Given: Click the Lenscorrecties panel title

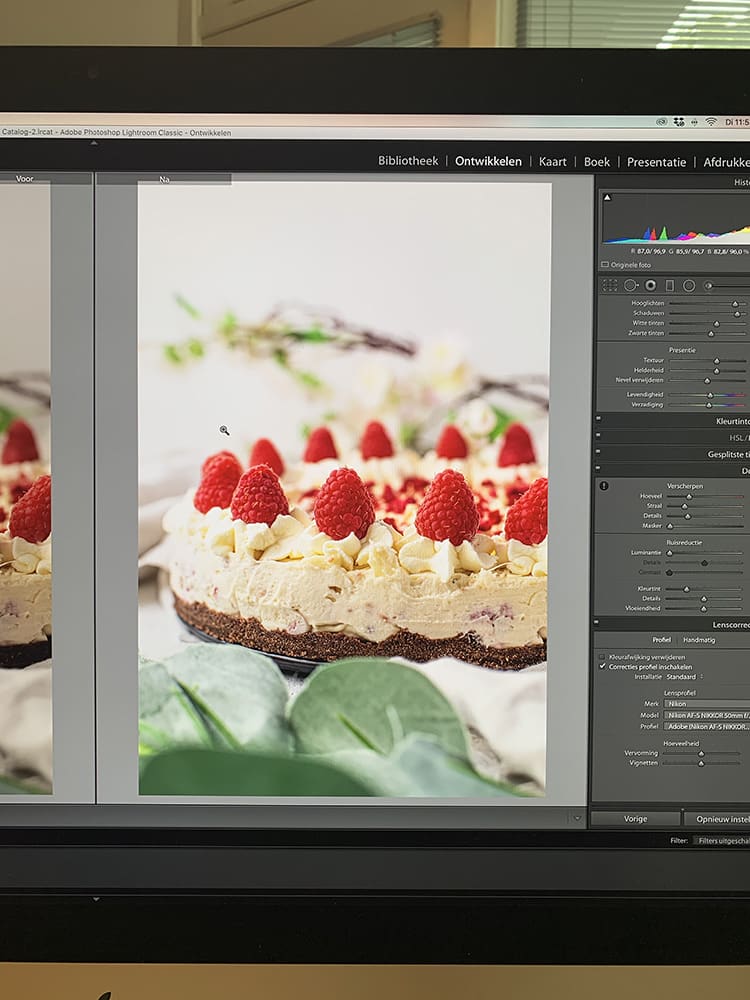Looking at the screenshot, I should 731,625.
